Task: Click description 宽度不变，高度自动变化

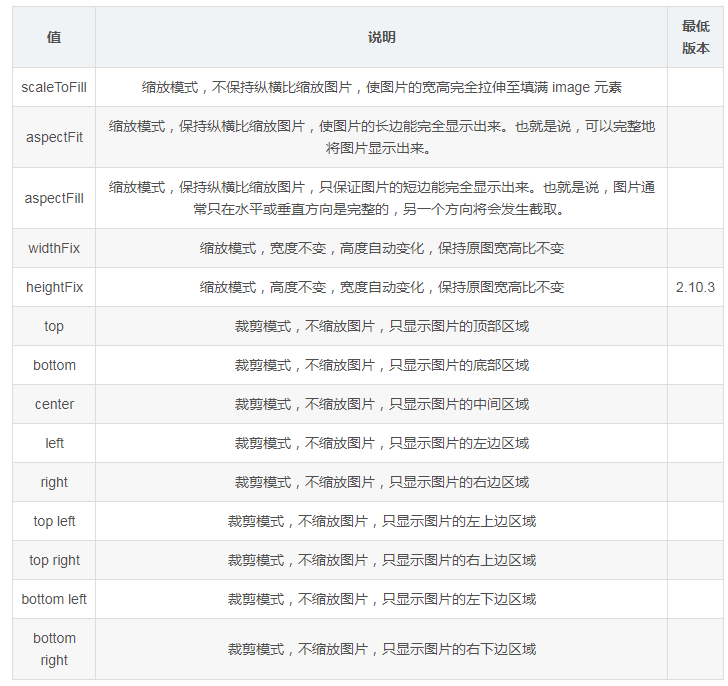Action: pyautogui.click(x=382, y=248)
